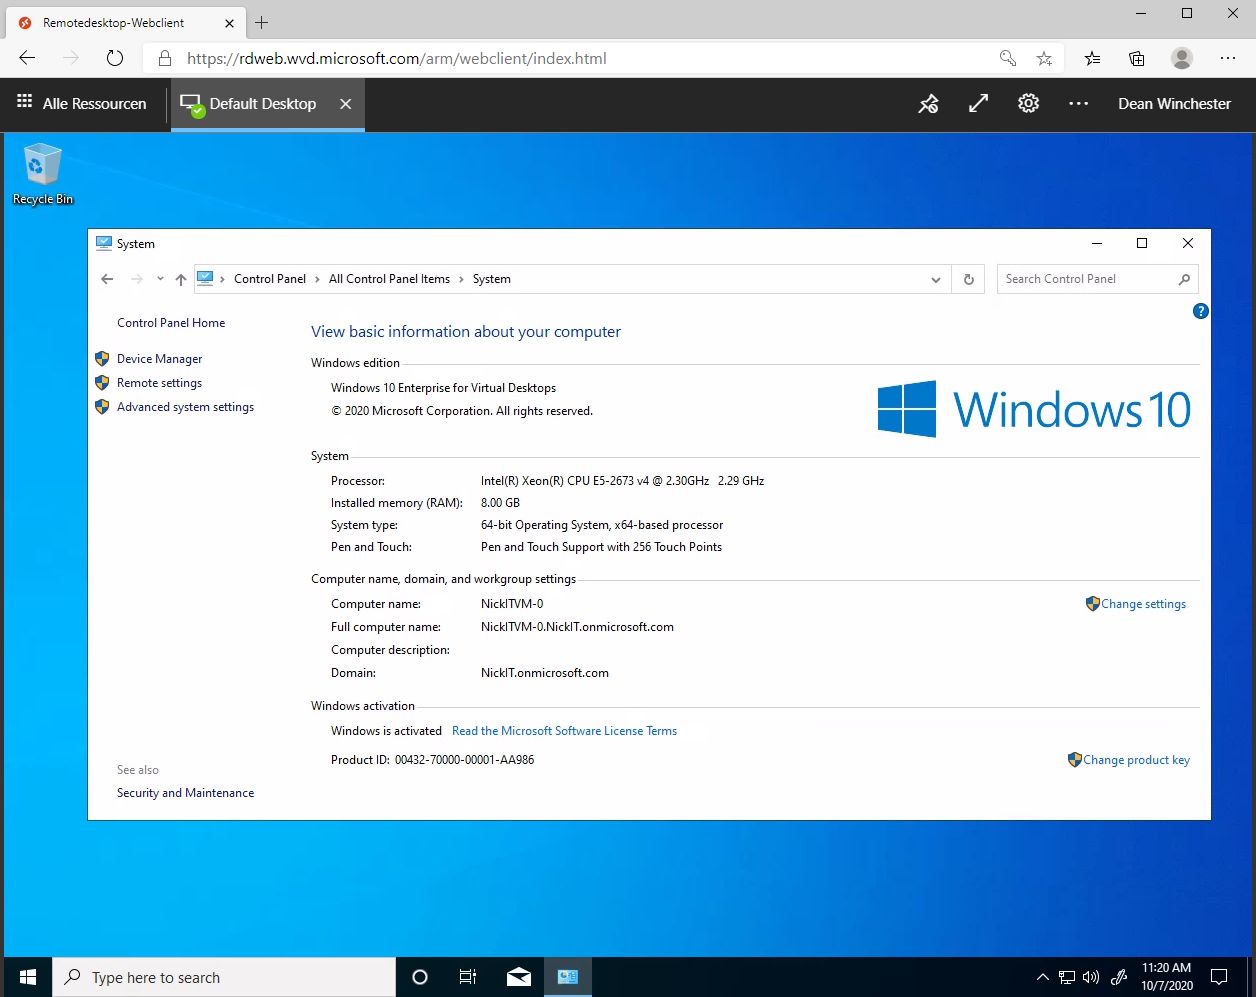The width and height of the screenshot is (1256, 997).
Task: Switch to Default Desktop tab
Action: coord(262,104)
